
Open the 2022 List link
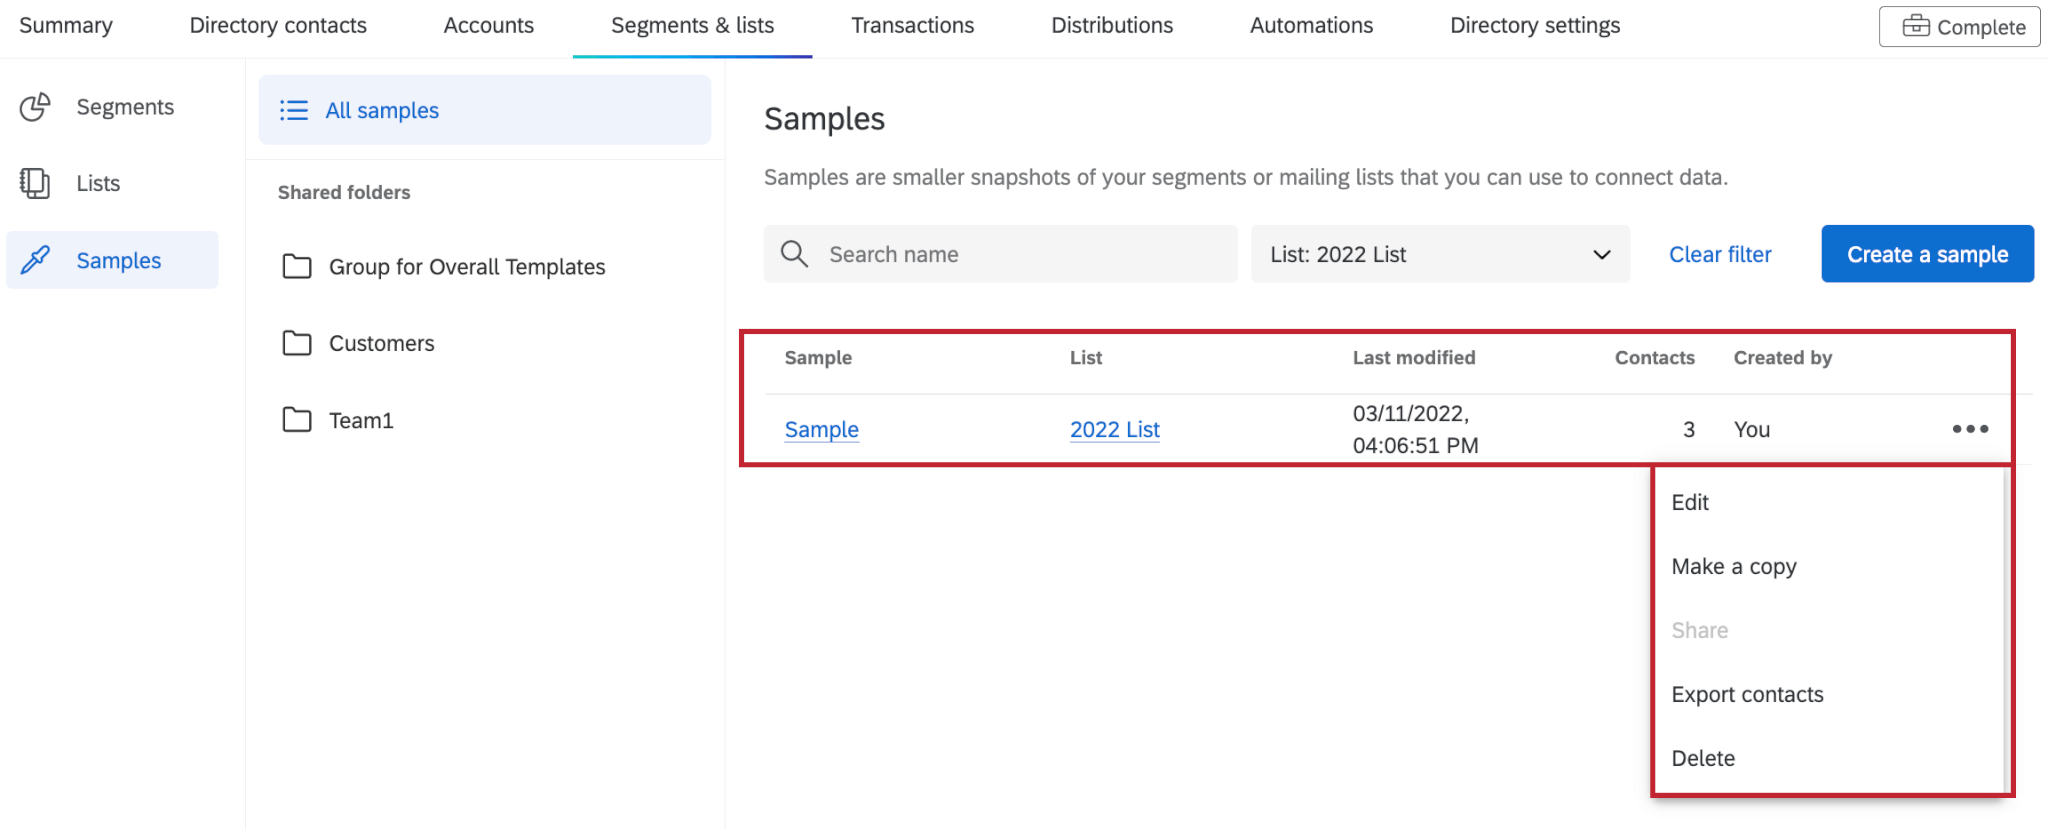pyautogui.click(x=1114, y=429)
